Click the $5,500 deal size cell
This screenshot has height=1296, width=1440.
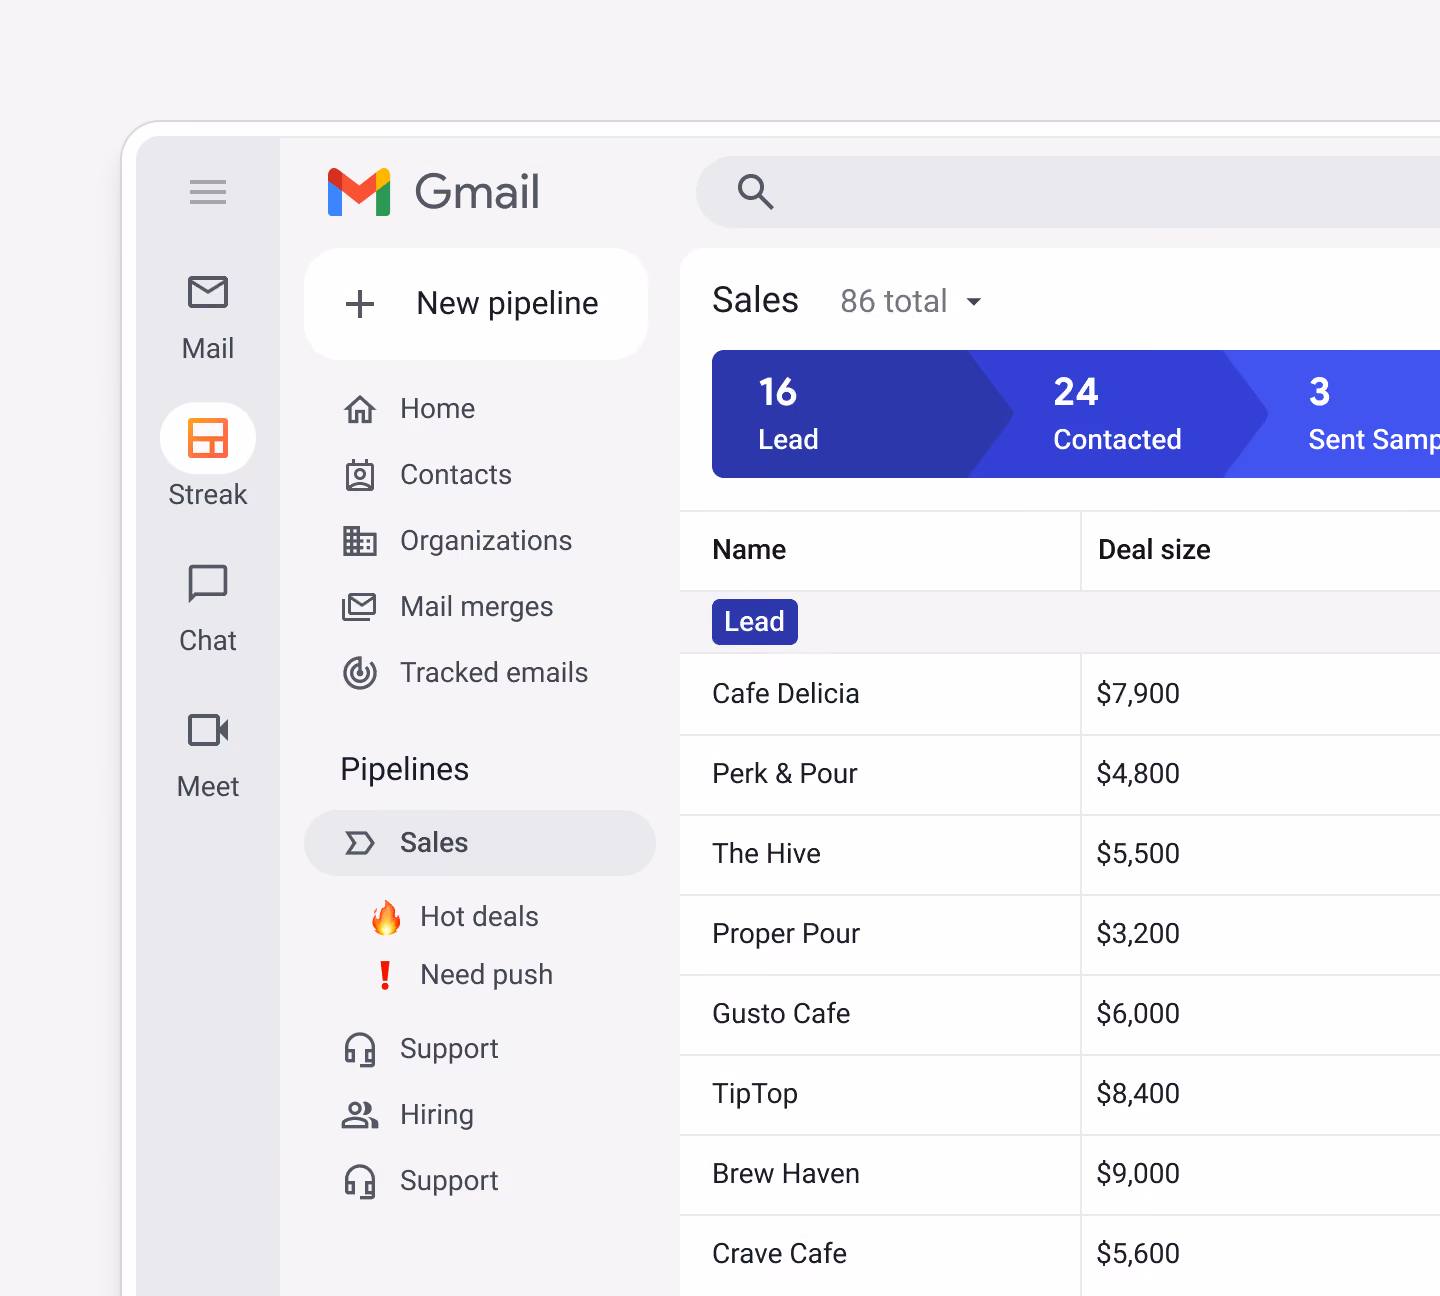coord(1261,854)
